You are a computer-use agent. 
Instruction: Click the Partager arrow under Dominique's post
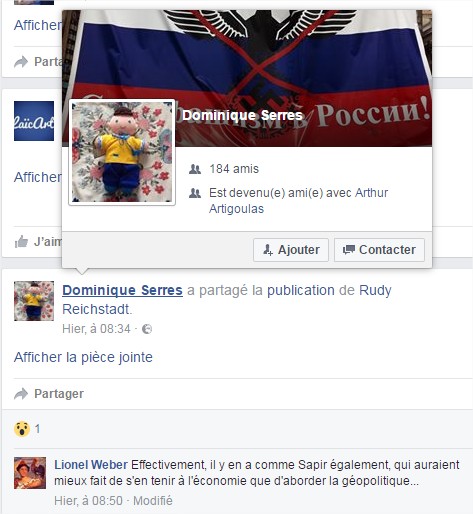tap(21, 394)
